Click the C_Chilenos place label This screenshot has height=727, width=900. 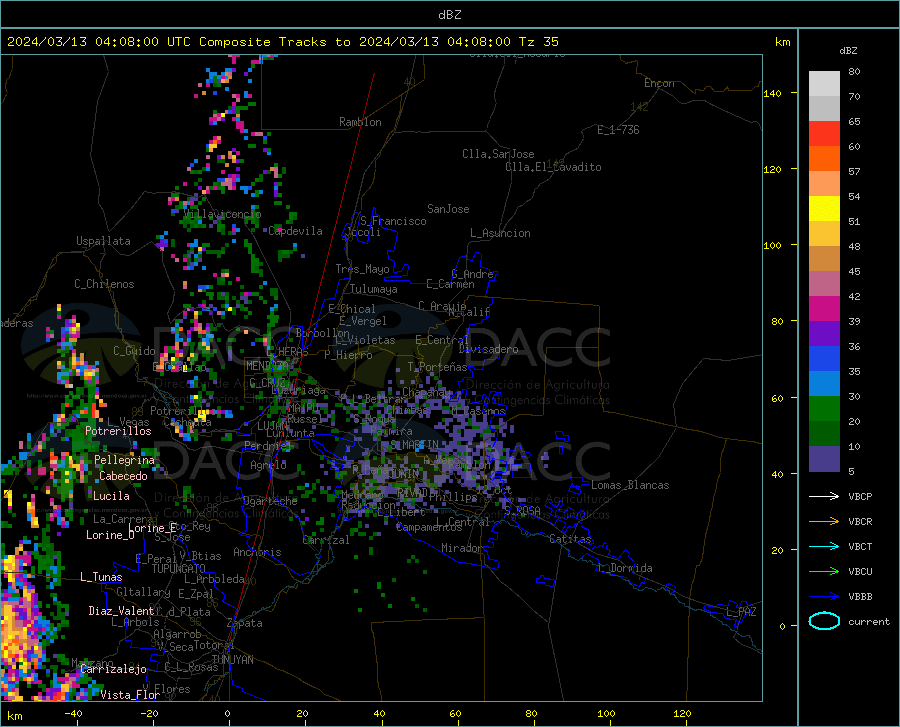click(104, 283)
